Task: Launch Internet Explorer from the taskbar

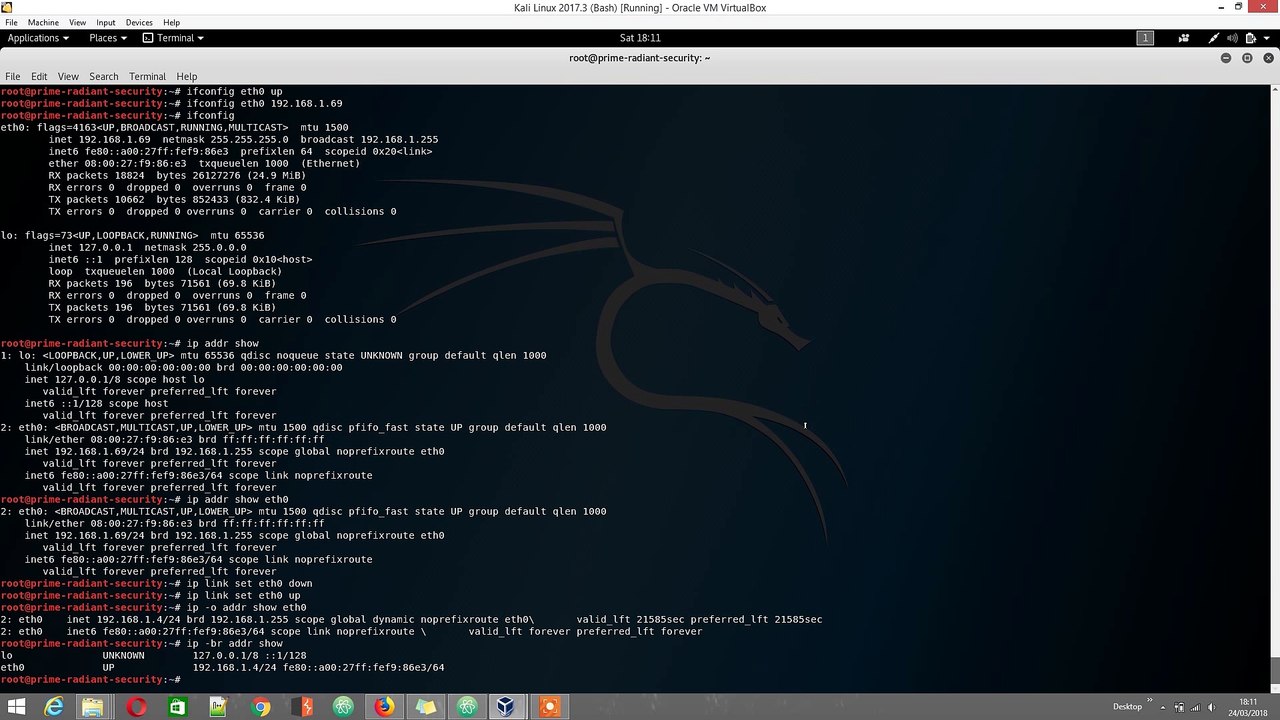Action: click(53, 707)
